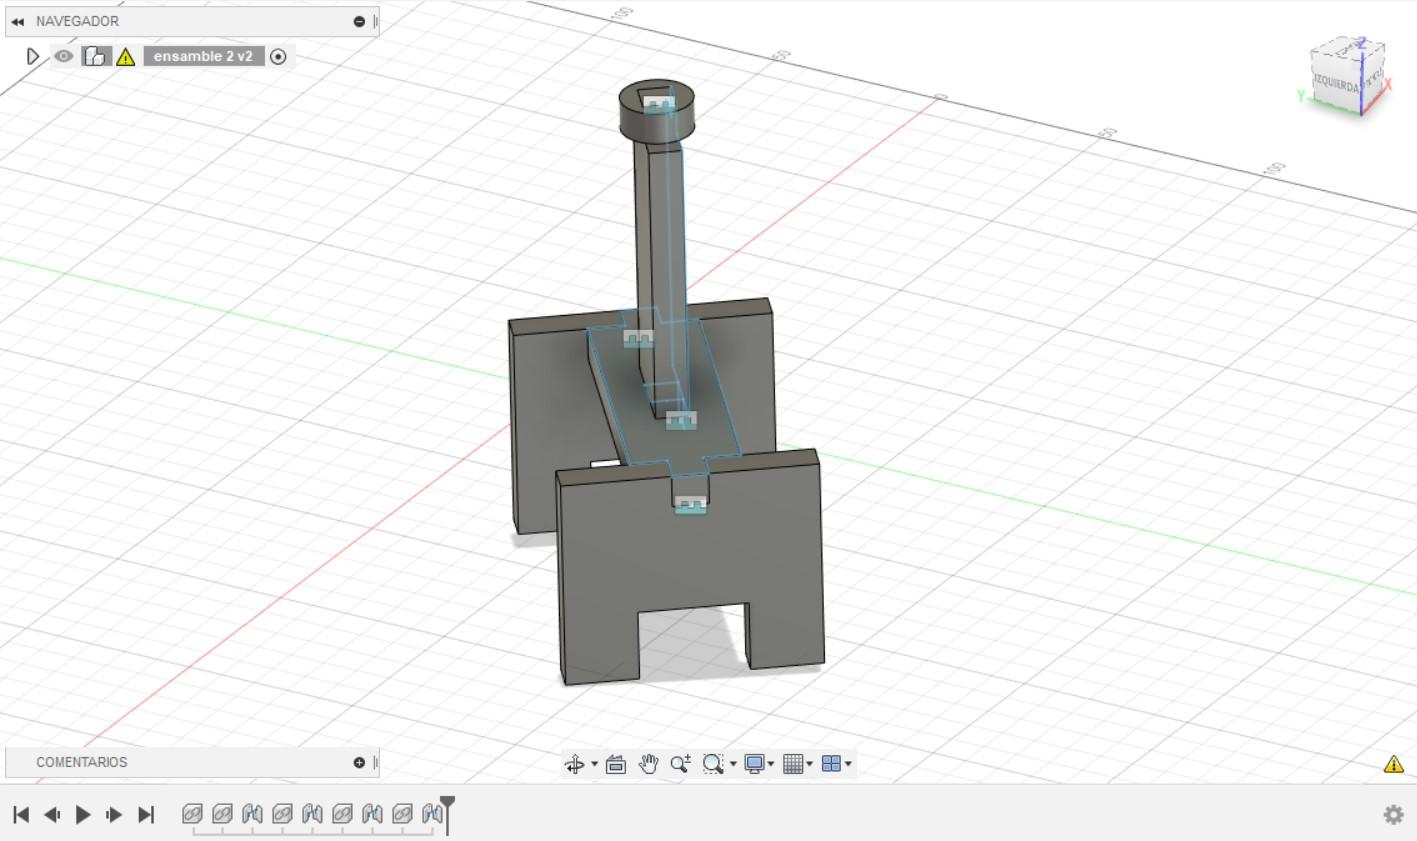This screenshot has height=841, width=1417.
Task: Open the Zoom Window options dropdown arrow
Action: (733, 764)
